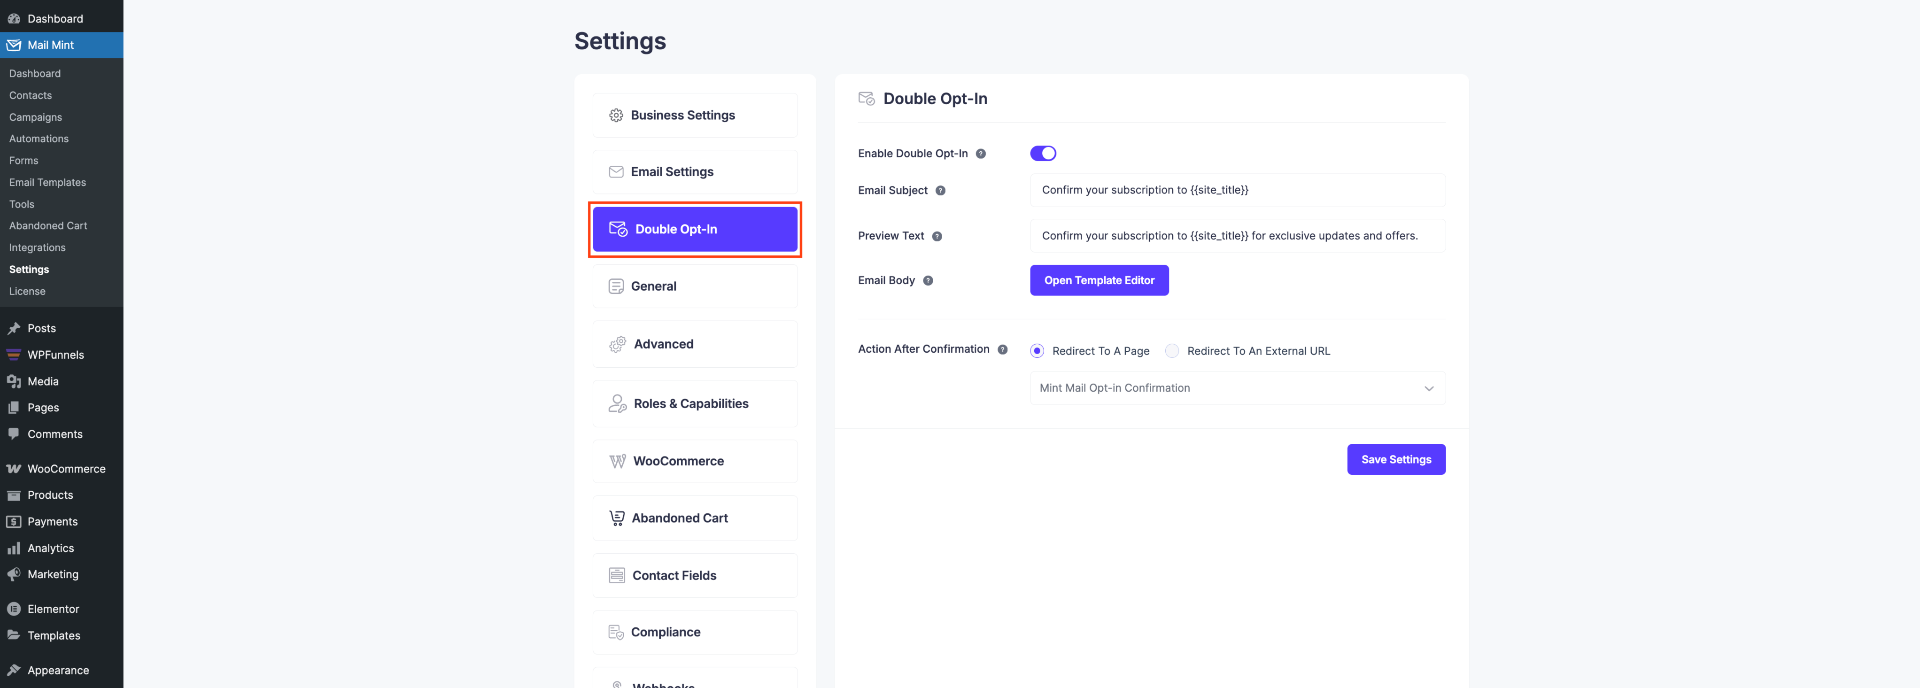Click help icon beside Action After Confirmation
This screenshot has height=688, width=1920.
[1002, 350]
